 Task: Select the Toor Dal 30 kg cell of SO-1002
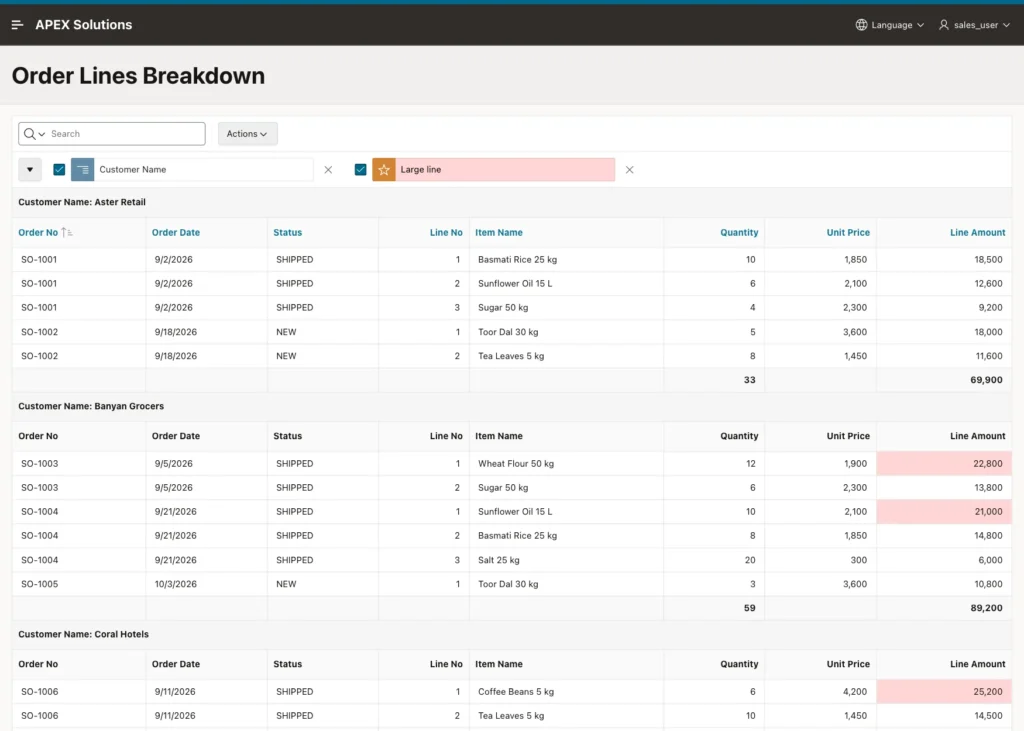click(566, 332)
